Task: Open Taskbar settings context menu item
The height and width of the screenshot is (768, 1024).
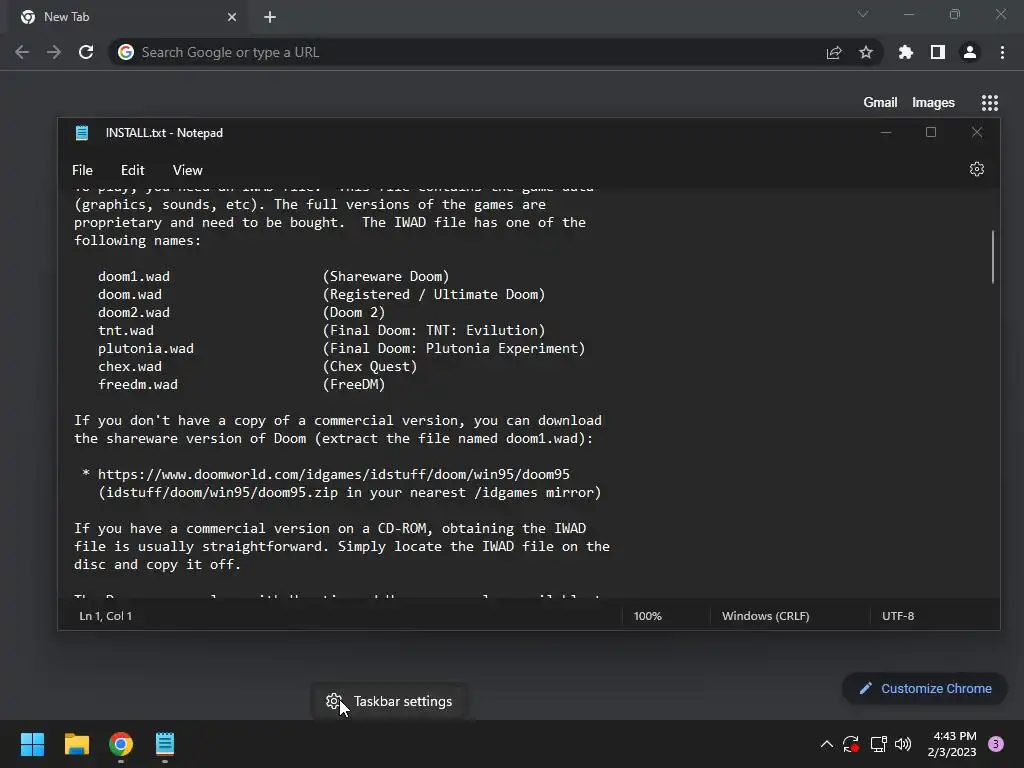Action: pos(389,701)
